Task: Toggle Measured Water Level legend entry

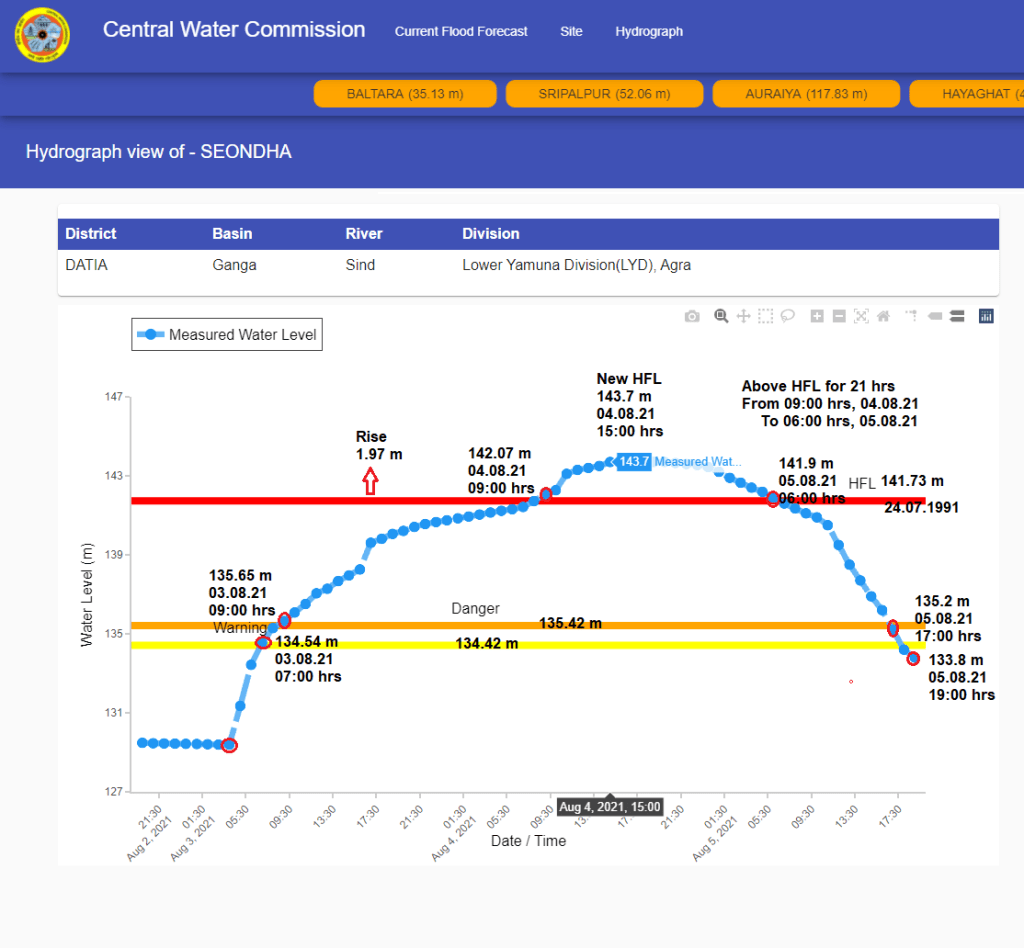Action: 228,335
